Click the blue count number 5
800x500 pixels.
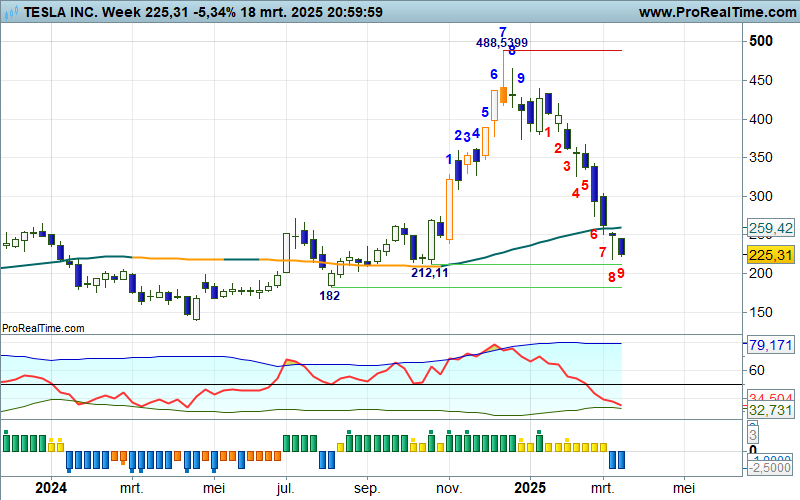[x=485, y=112]
